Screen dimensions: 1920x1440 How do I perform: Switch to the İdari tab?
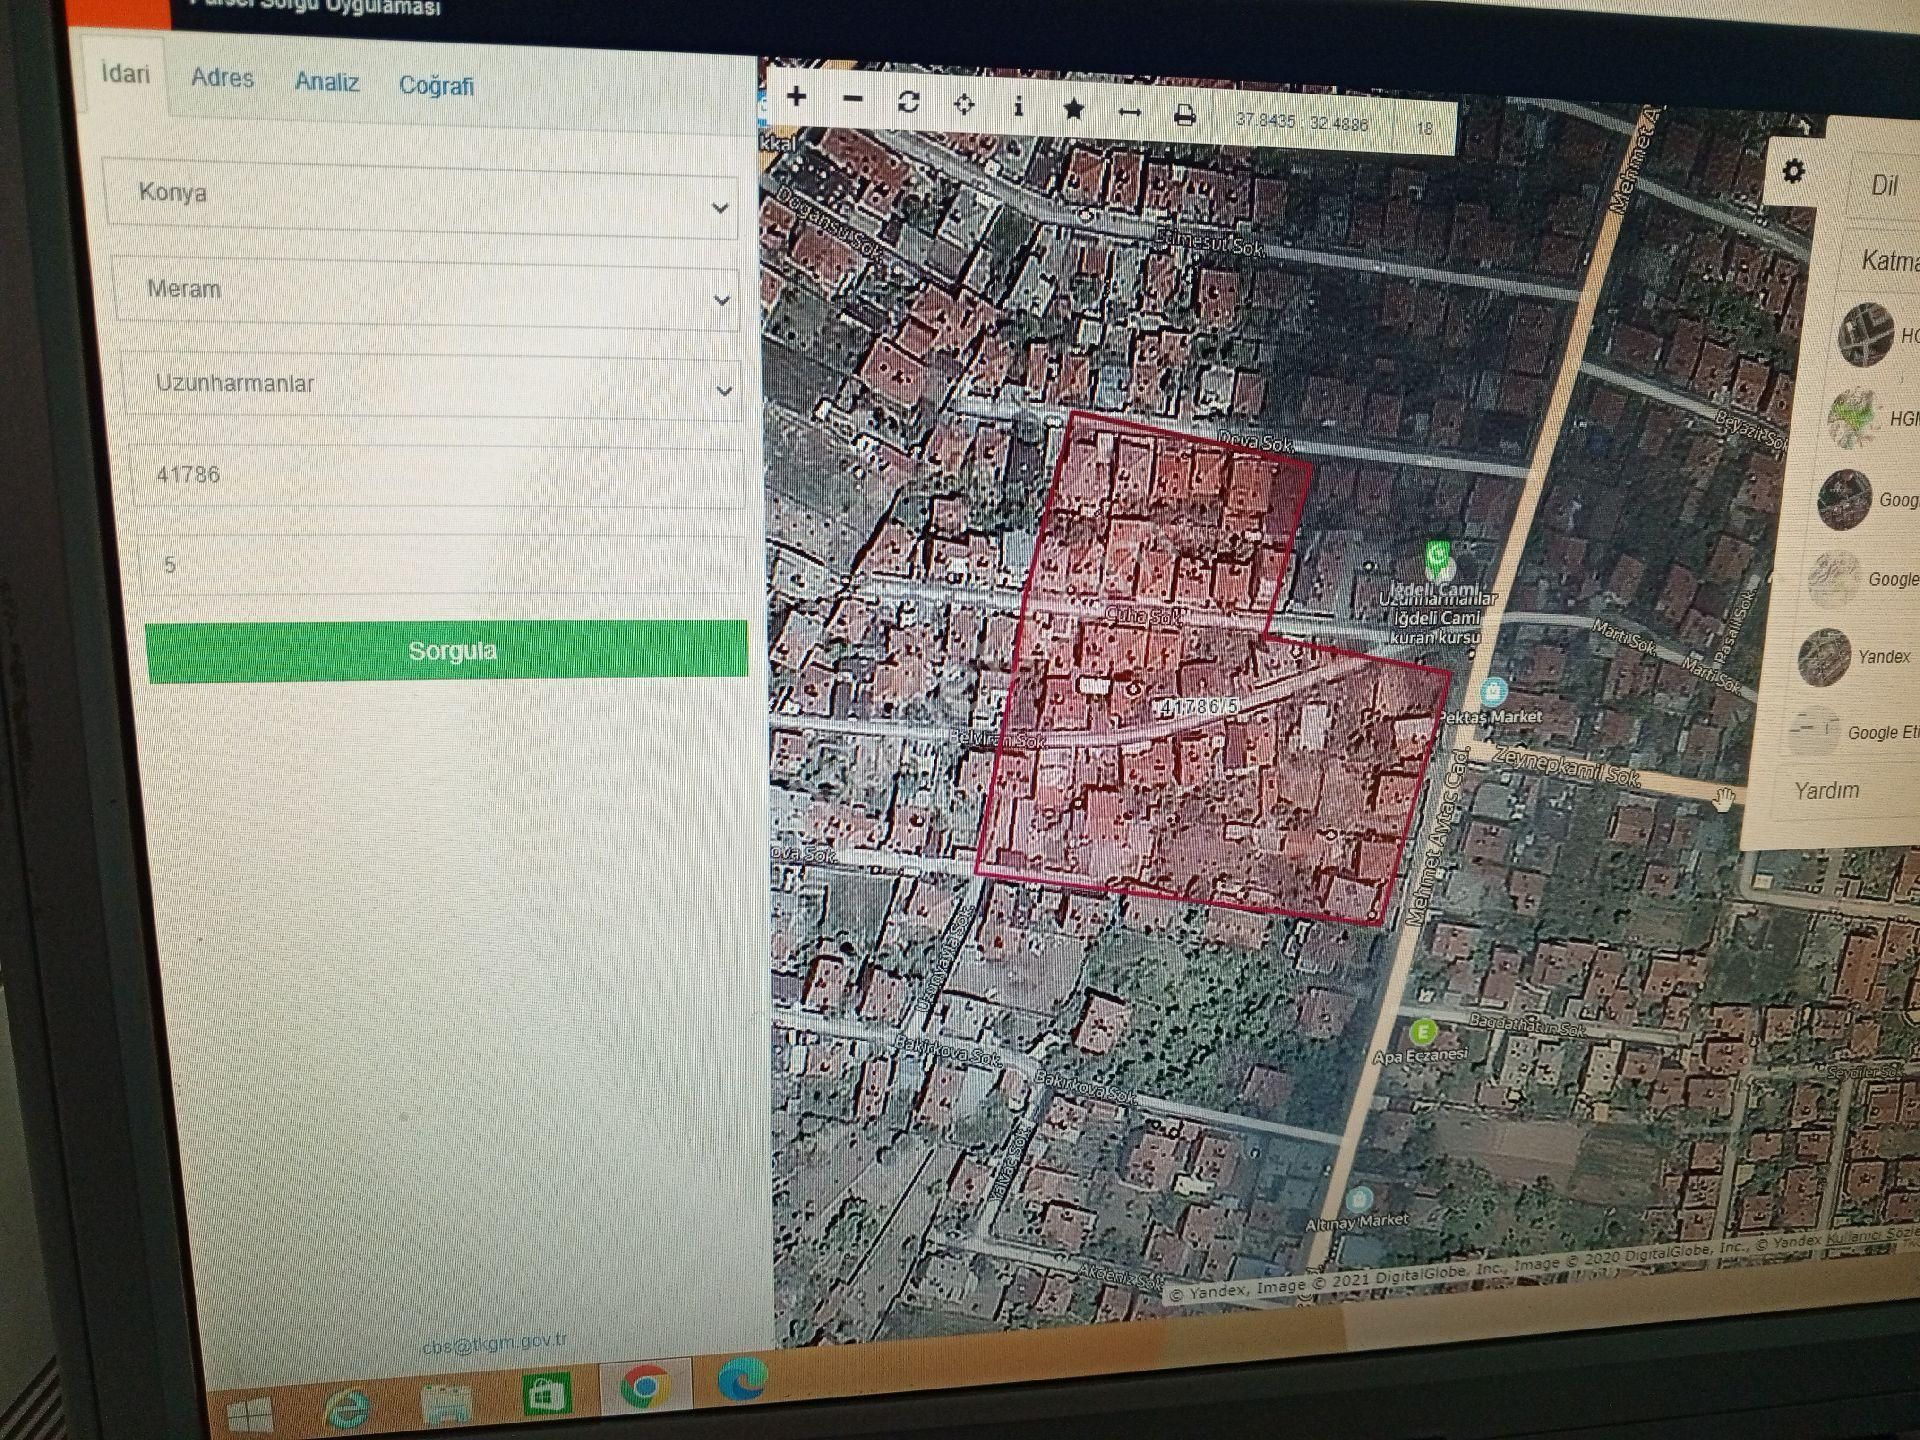125,74
